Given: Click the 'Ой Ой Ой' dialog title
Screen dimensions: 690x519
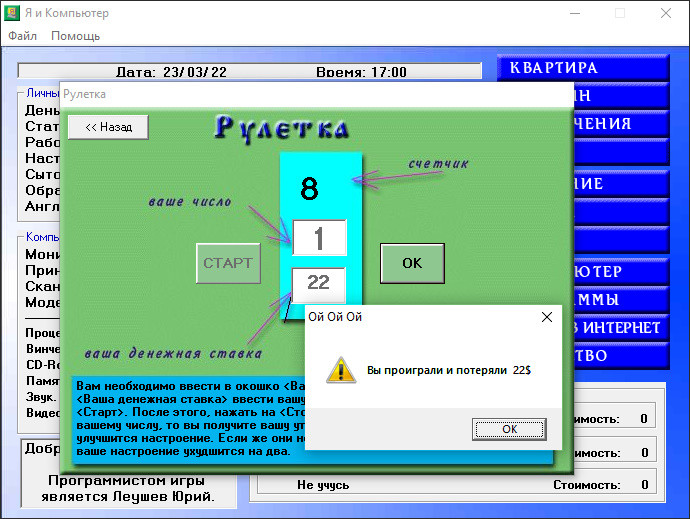Looking at the screenshot, I should tap(335, 317).
